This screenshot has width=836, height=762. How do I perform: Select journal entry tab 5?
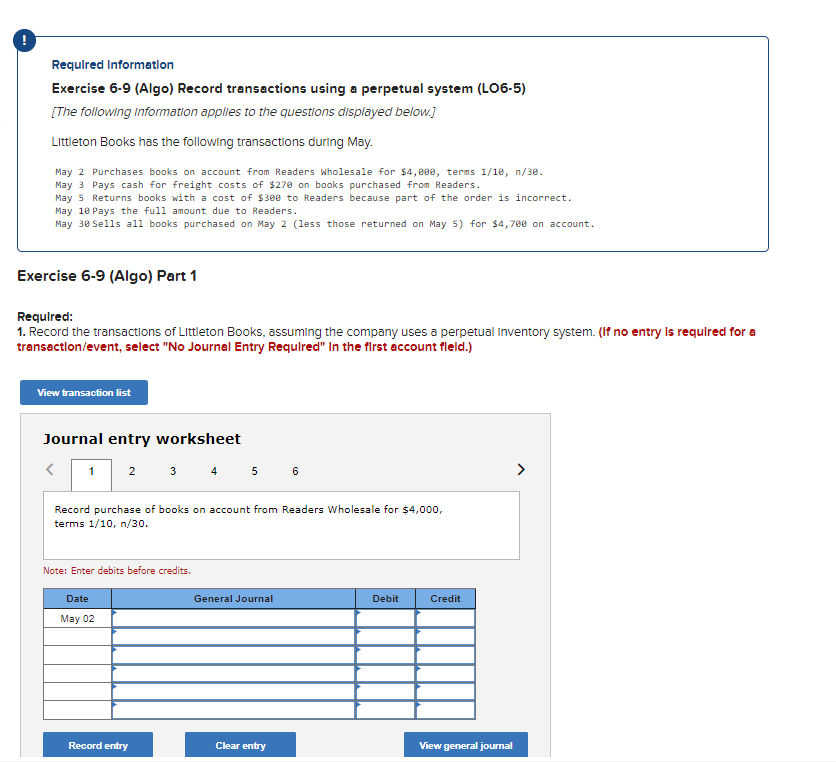[x=254, y=470]
